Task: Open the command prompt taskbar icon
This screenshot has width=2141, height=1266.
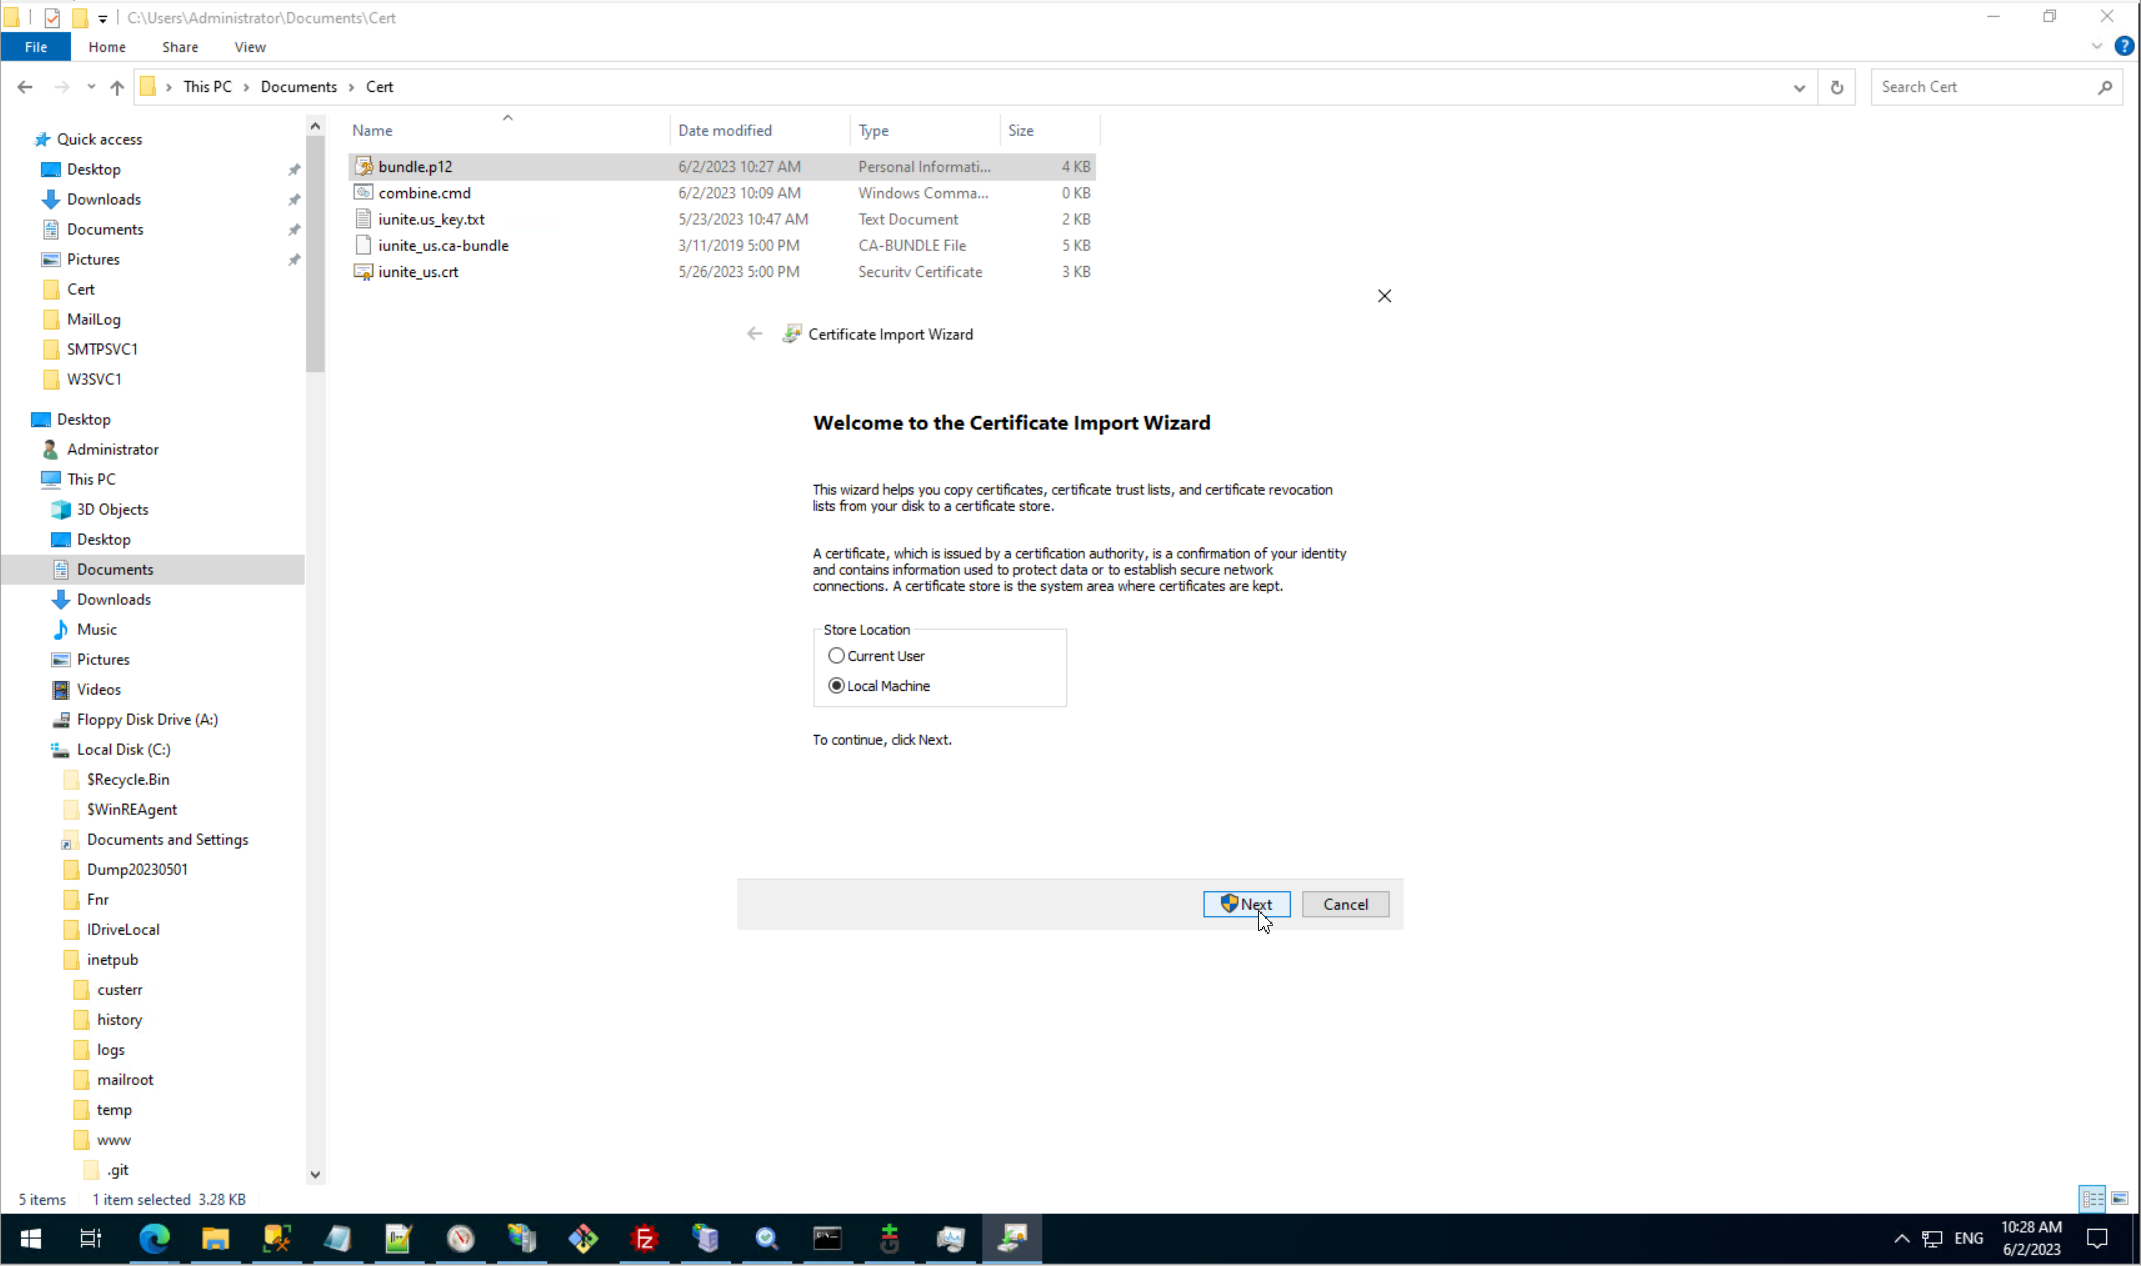Action: pyautogui.click(x=827, y=1239)
